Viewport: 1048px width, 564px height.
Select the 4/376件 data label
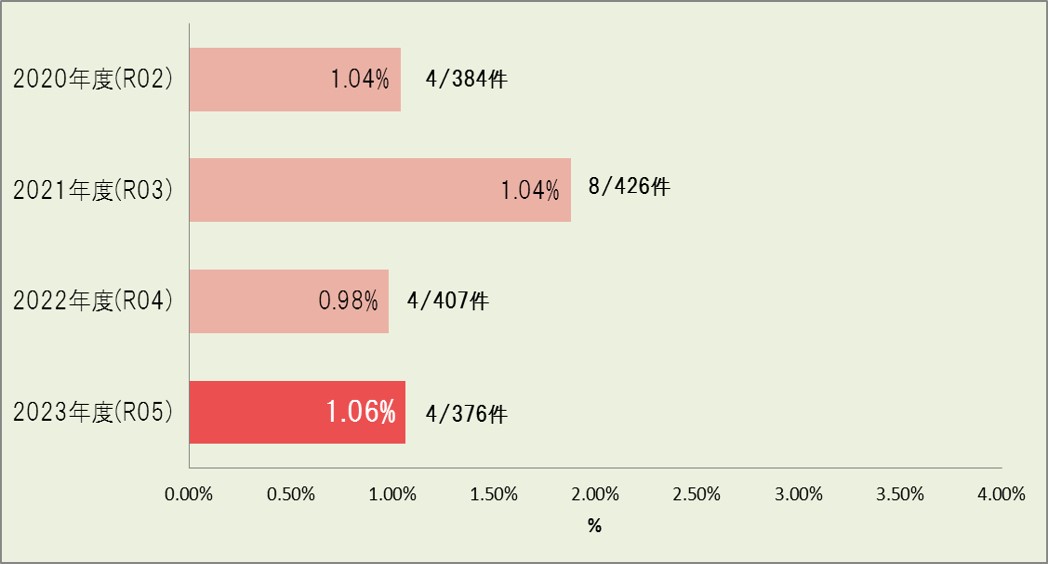tap(467, 414)
